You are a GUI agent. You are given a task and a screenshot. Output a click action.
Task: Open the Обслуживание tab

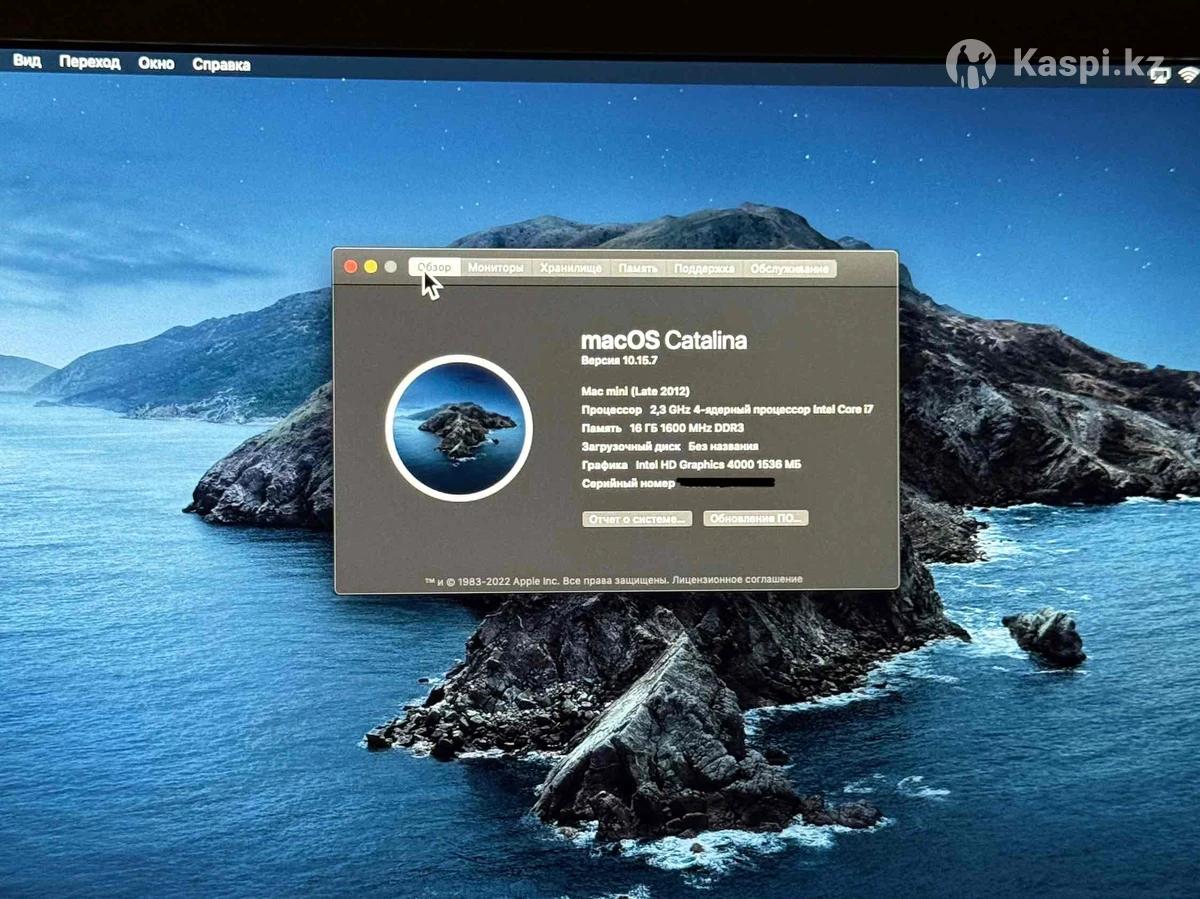coord(789,268)
